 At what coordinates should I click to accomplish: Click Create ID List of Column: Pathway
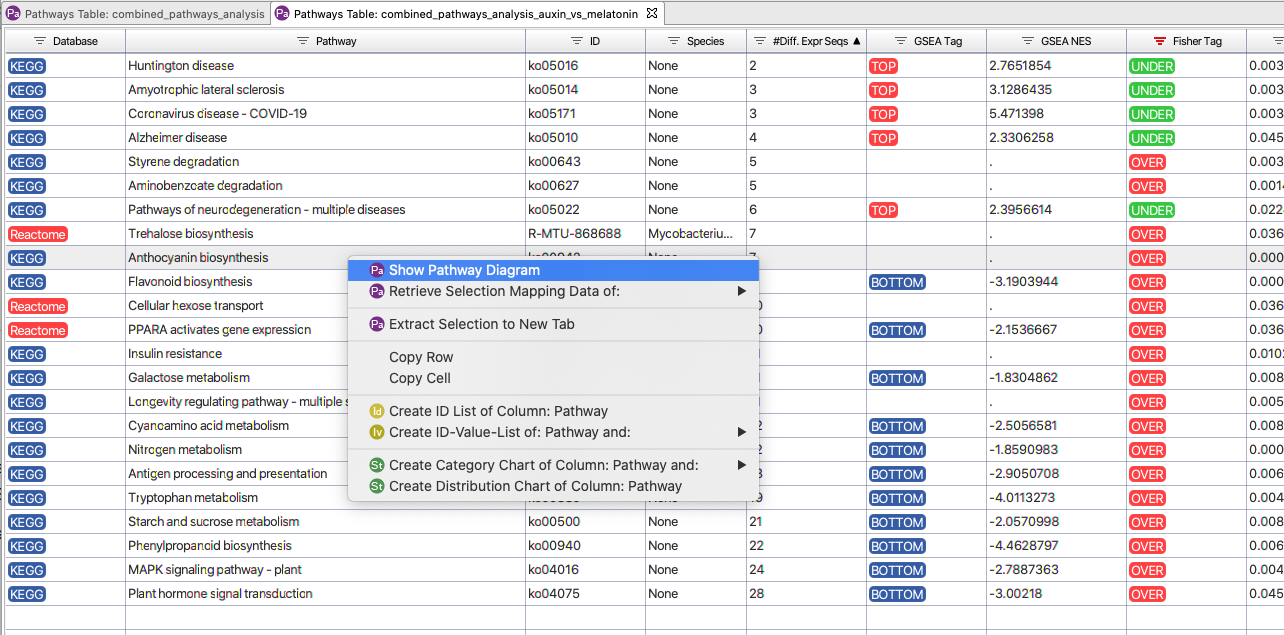click(498, 411)
